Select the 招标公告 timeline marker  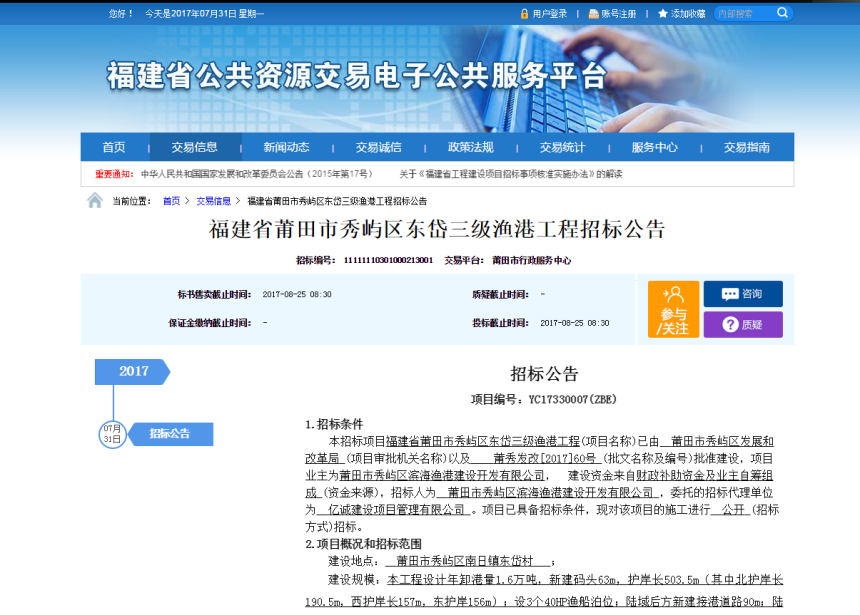point(170,434)
